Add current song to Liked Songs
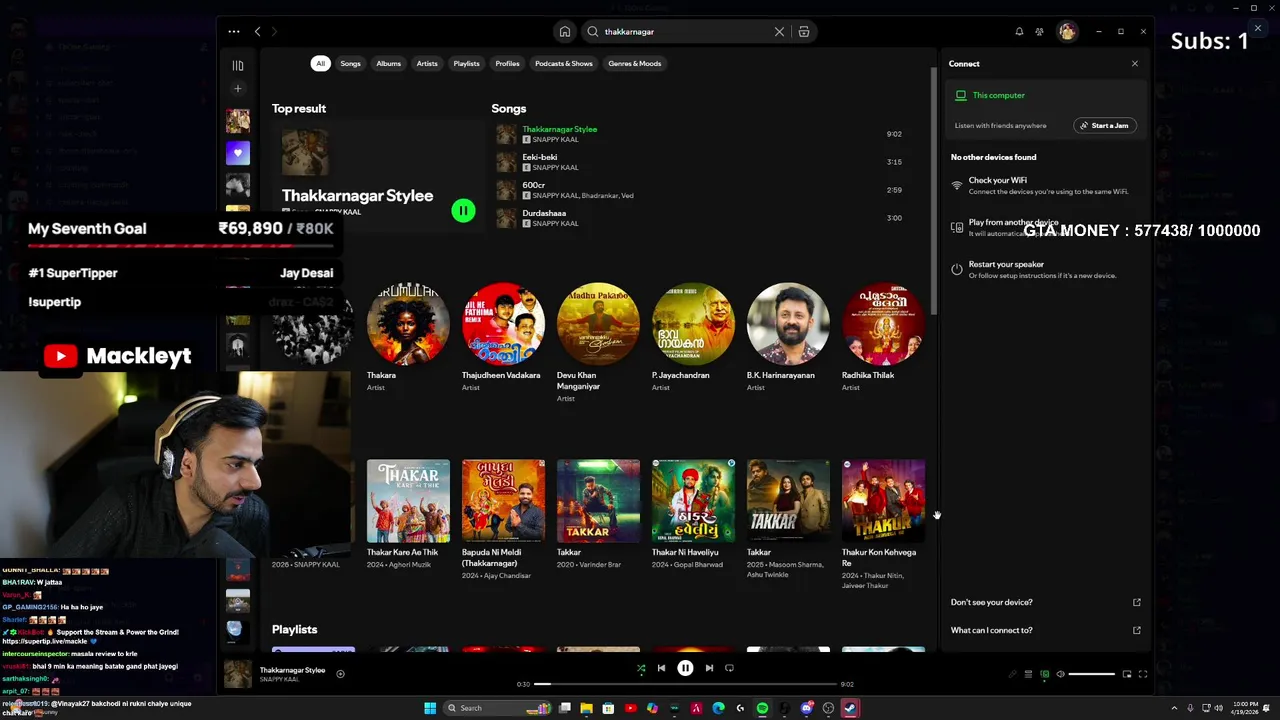 pyautogui.click(x=340, y=674)
